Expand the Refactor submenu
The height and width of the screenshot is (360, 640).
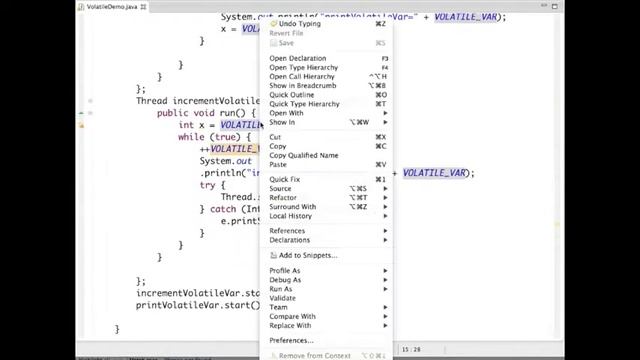pyautogui.click(x=327, y=198)
